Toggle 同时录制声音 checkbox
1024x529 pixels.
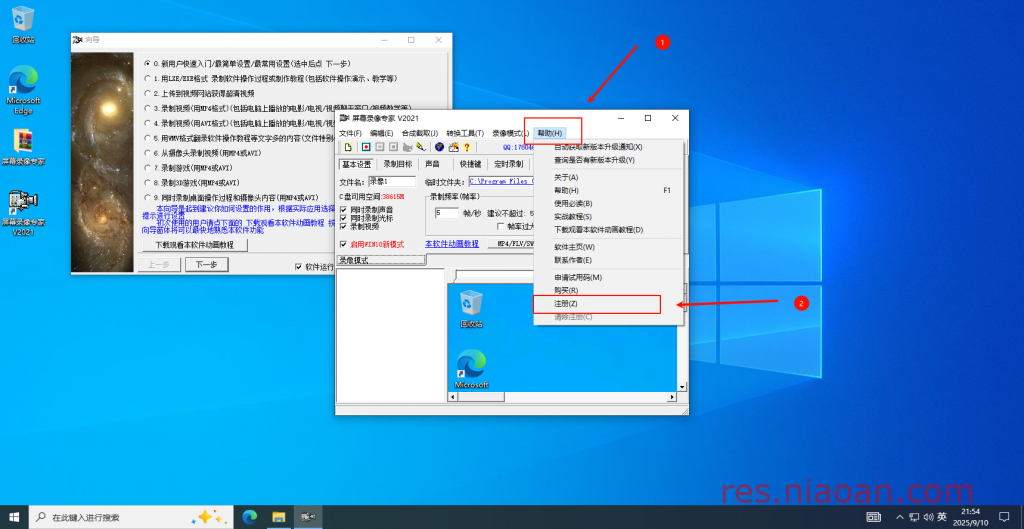coord(367,210)
